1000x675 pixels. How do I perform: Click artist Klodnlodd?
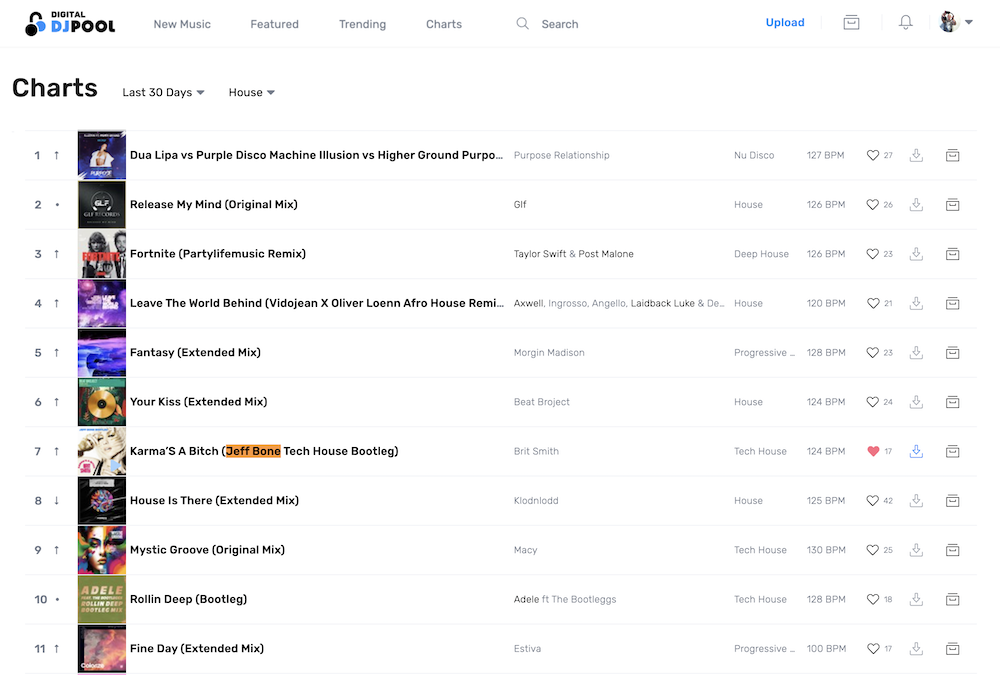536,501
